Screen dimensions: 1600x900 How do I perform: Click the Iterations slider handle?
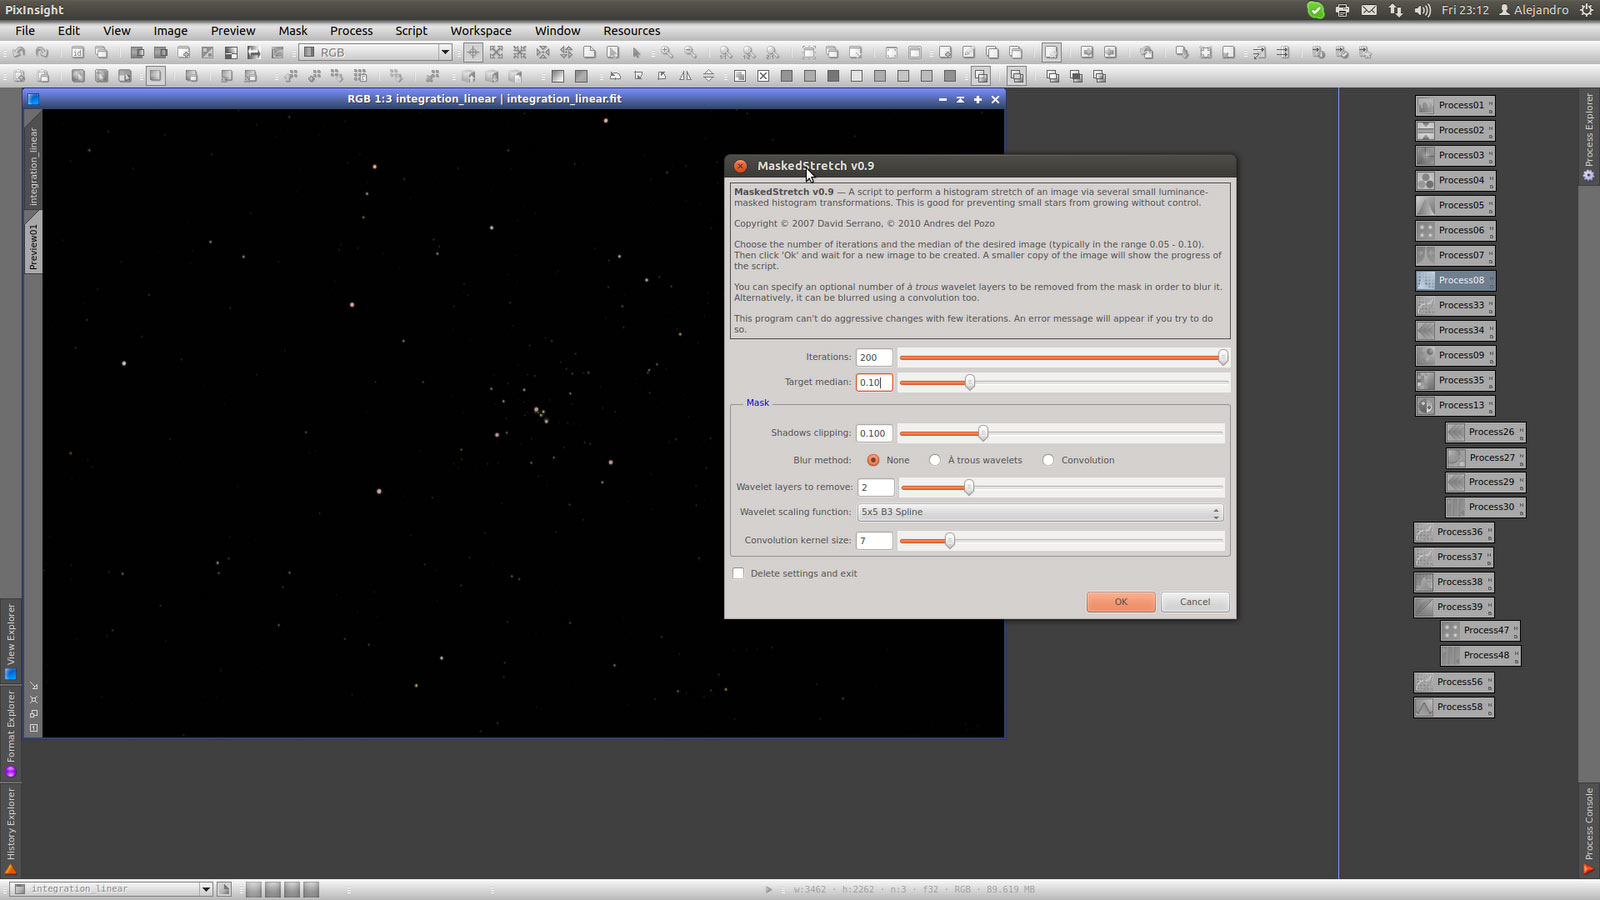(1223, 357)
